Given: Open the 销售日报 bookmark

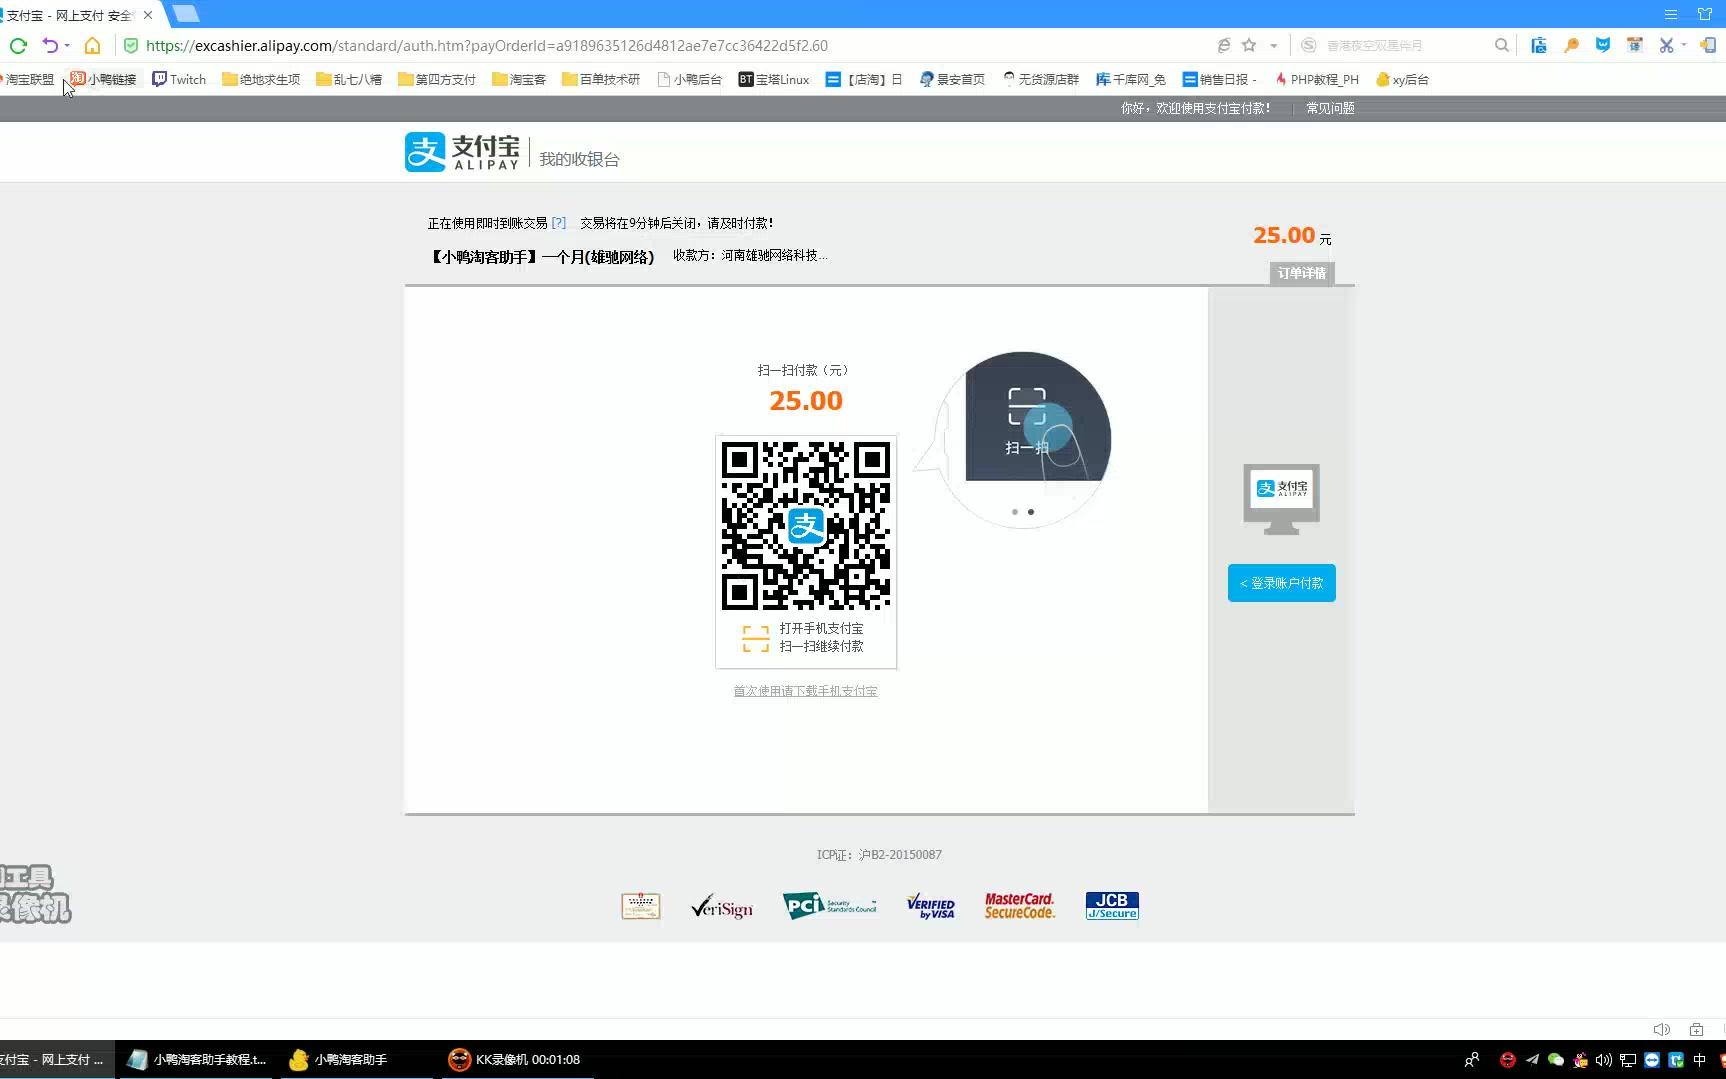Looking at the screenshot, I should point(1219,79).
